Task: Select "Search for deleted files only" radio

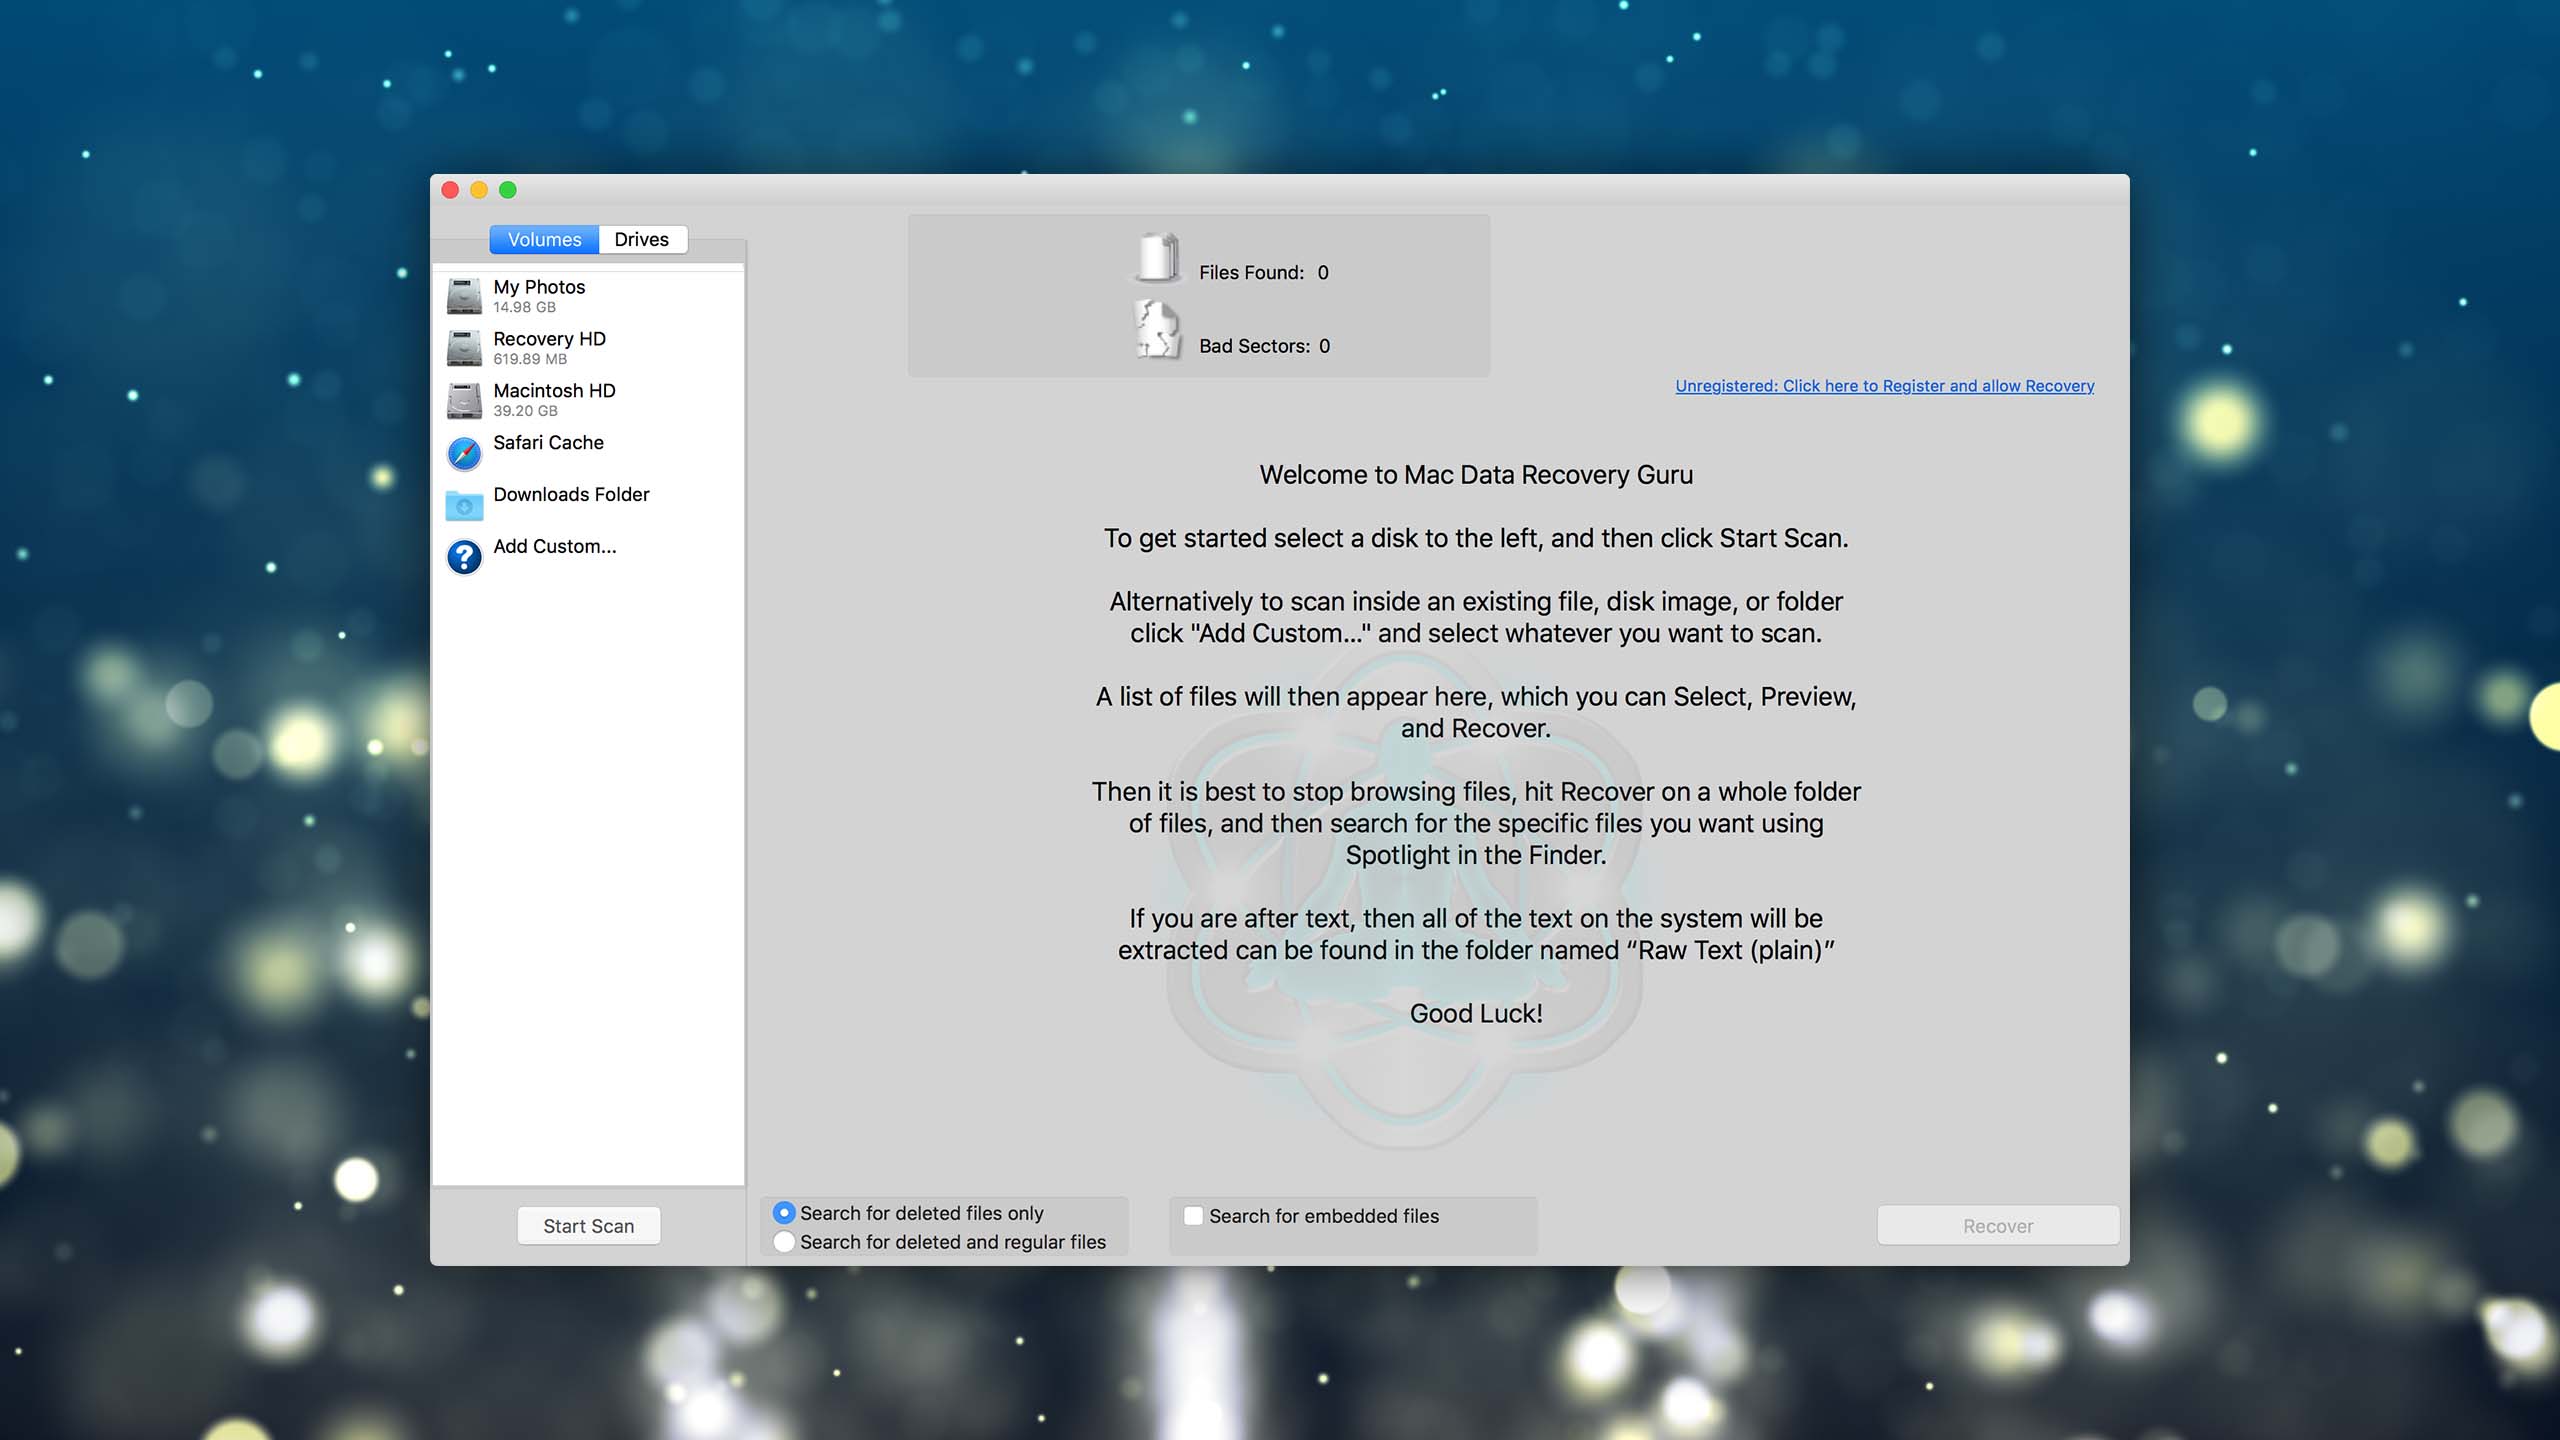Action: [784, 1213]
